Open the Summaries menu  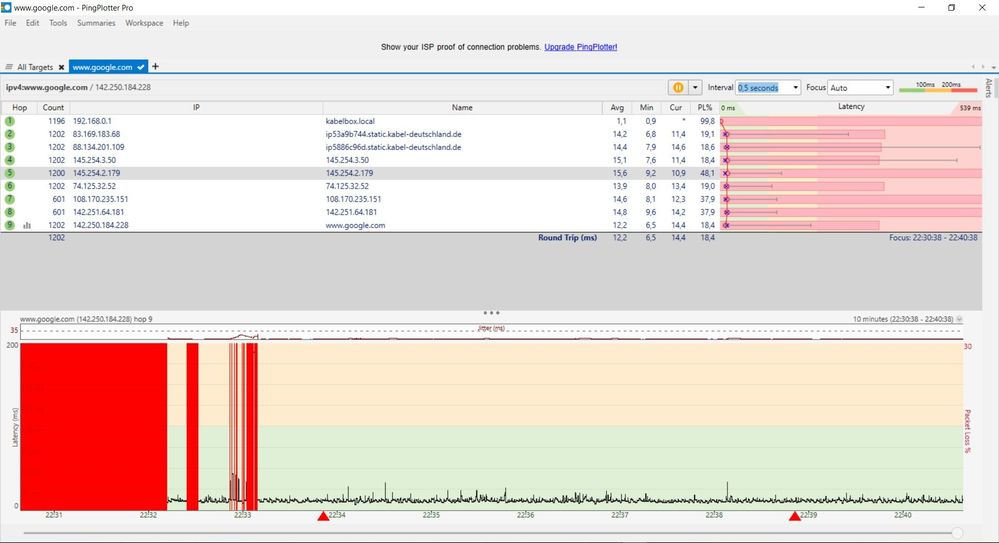[x=96, y=23]
